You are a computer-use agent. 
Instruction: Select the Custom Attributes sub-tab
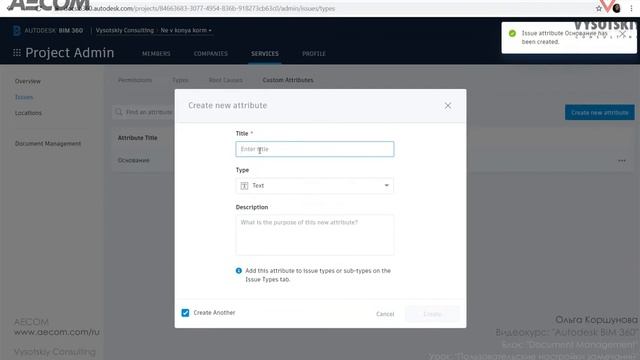click(x=288, y=80)
